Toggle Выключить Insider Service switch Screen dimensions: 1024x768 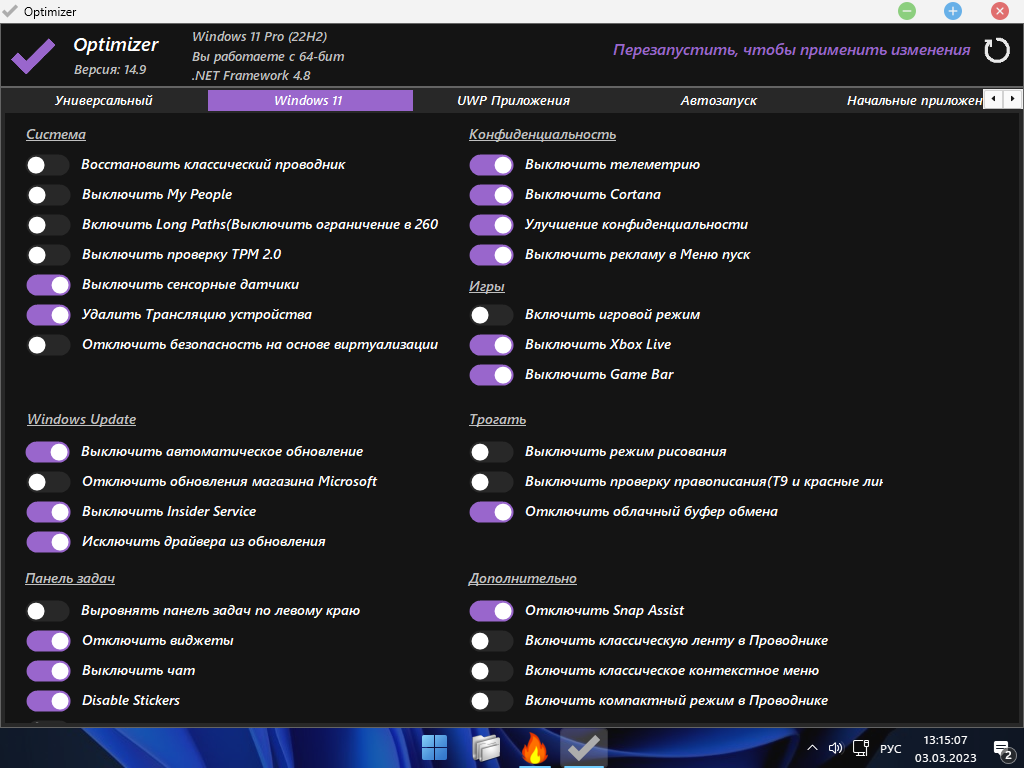(48, 512)
